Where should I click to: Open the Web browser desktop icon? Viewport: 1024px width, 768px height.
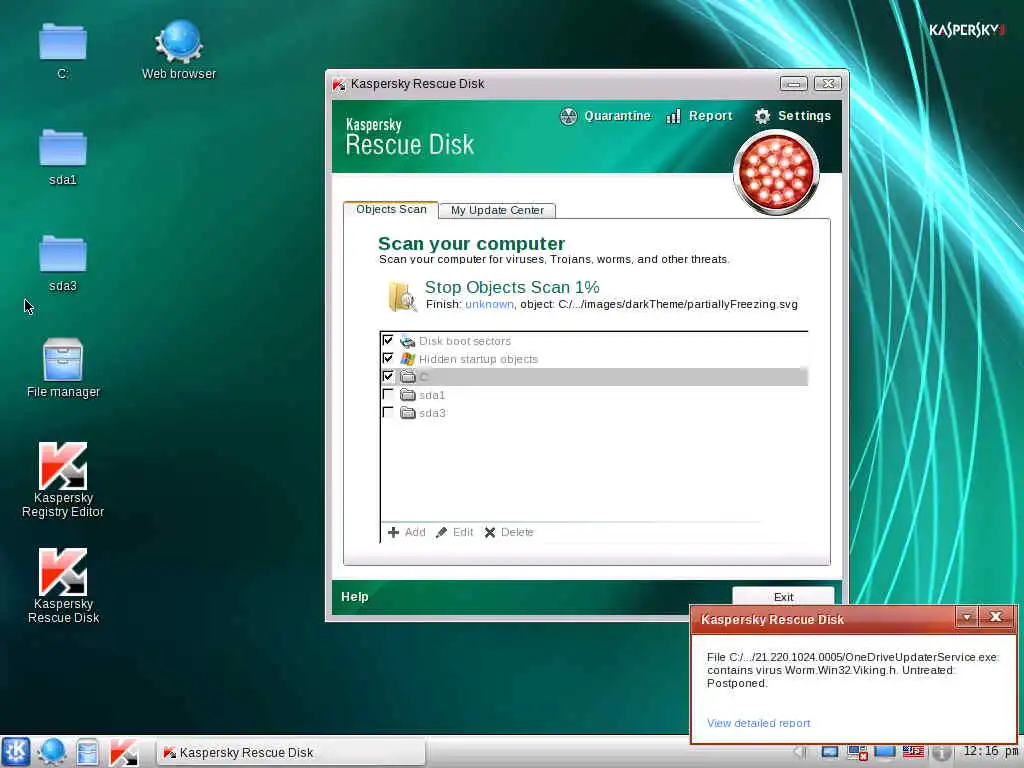point(179,51)
